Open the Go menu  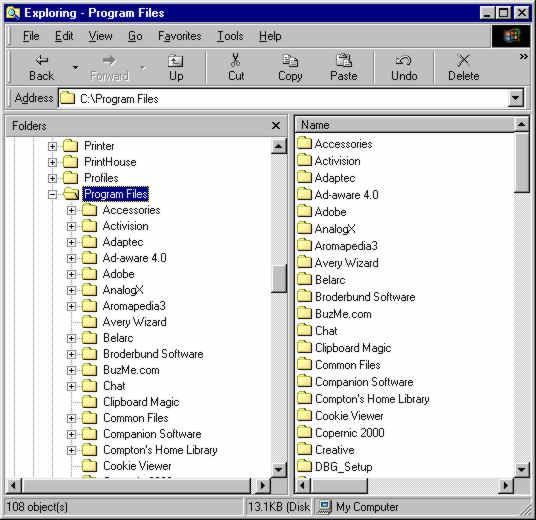click(135, 36)
